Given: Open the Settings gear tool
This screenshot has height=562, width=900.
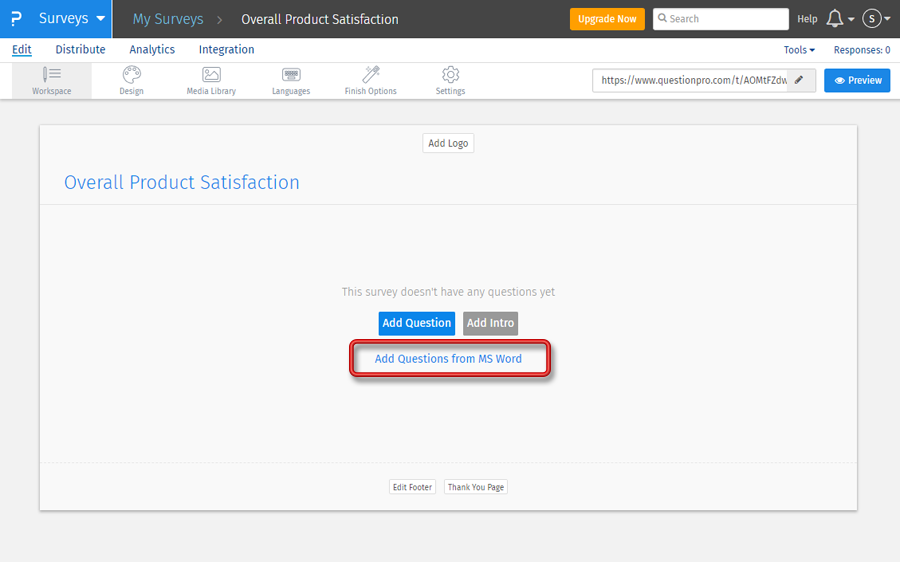Looking at the screenshot, I should pyautogui.click(x=451, y=80).
